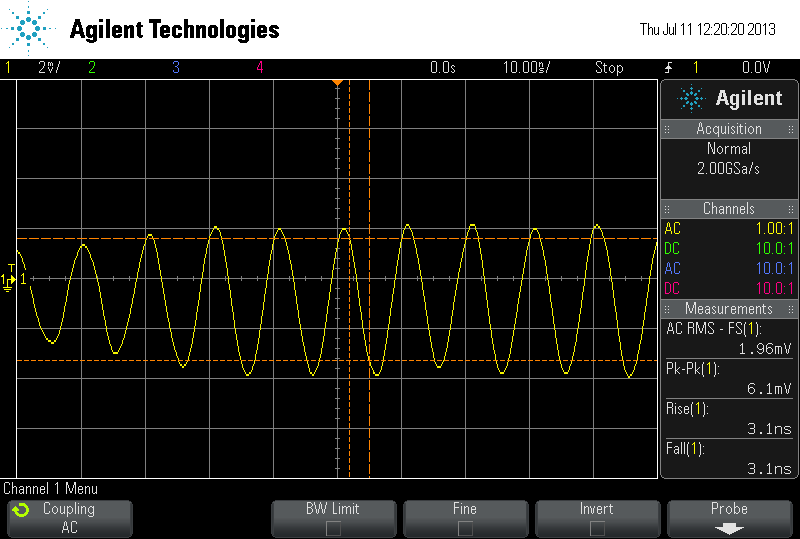Click the Agilent starburst logo in header

pyautogui.click(x=28, y=28)
